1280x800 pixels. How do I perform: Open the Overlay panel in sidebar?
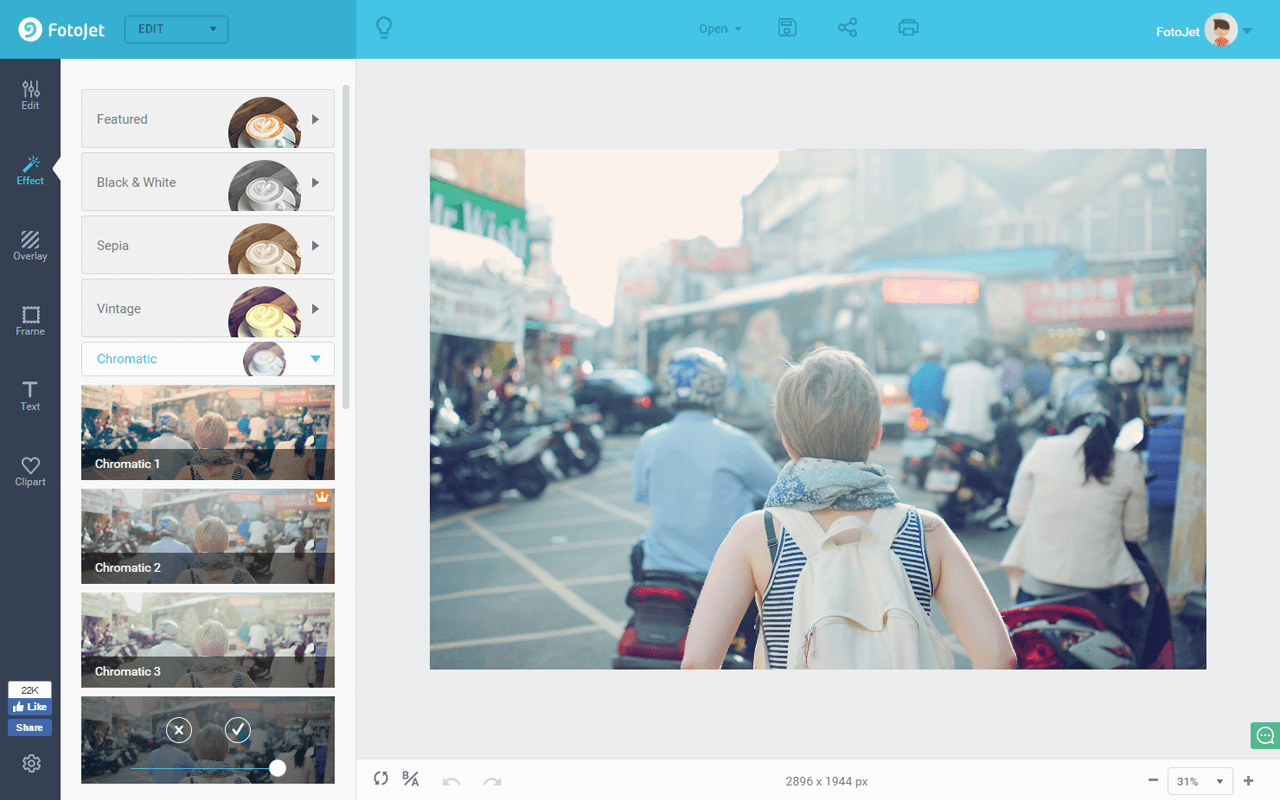click(30, 245)
